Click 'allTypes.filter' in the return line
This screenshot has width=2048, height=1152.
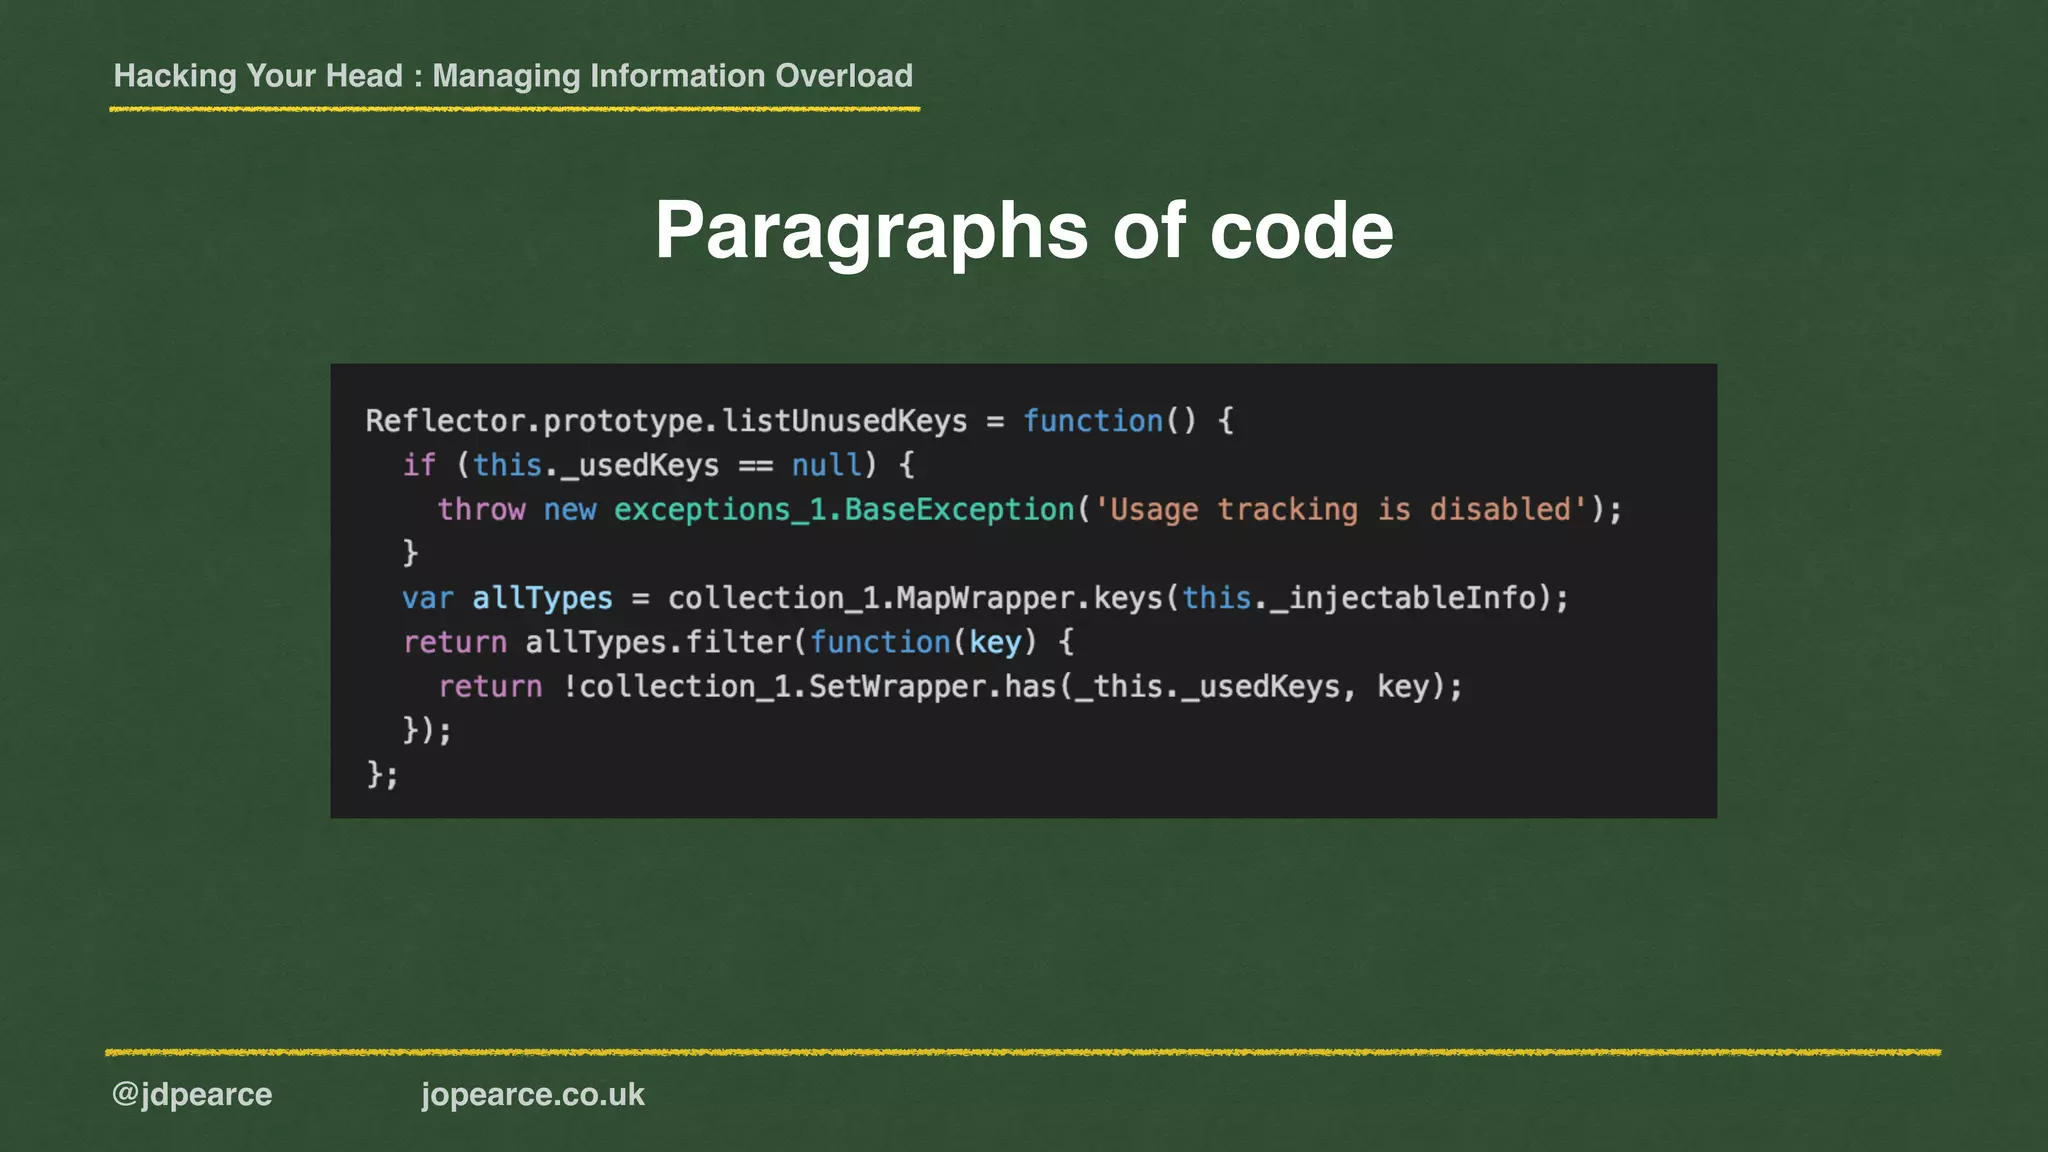pos(658,642)
